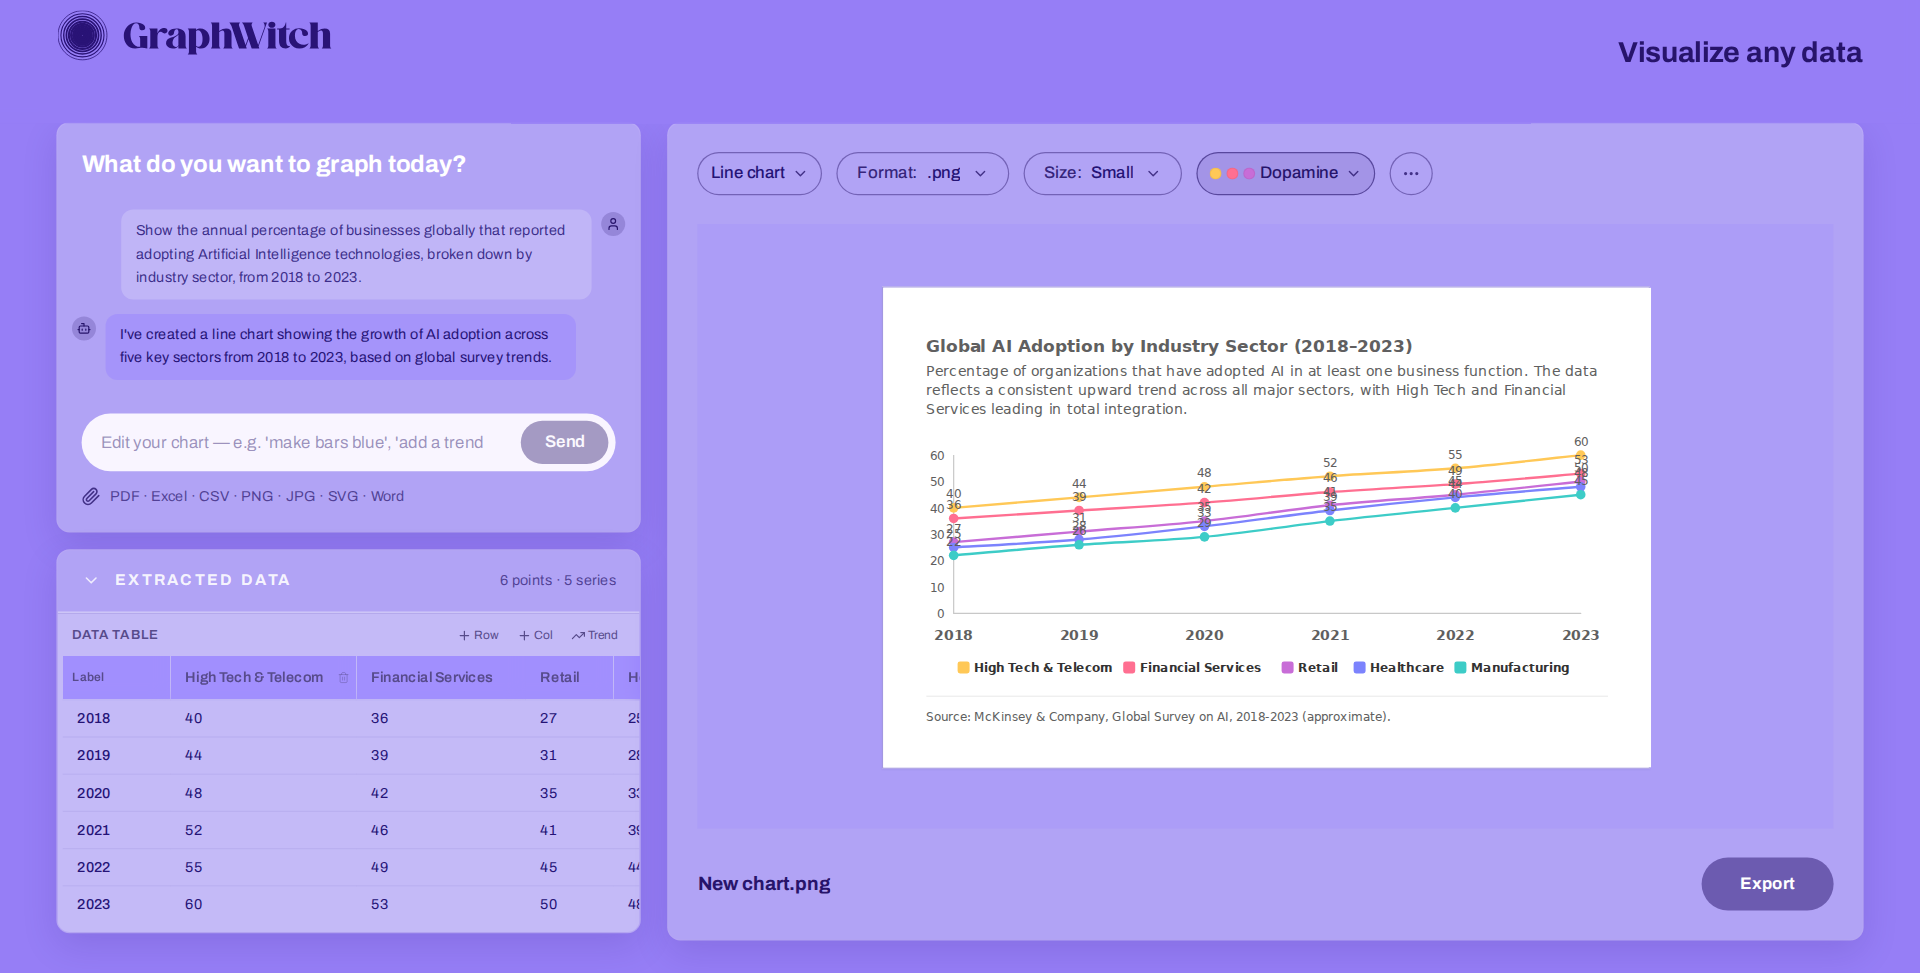The image size is (1920, 973).
Task: Export the chart
Action: point(1767,884)
